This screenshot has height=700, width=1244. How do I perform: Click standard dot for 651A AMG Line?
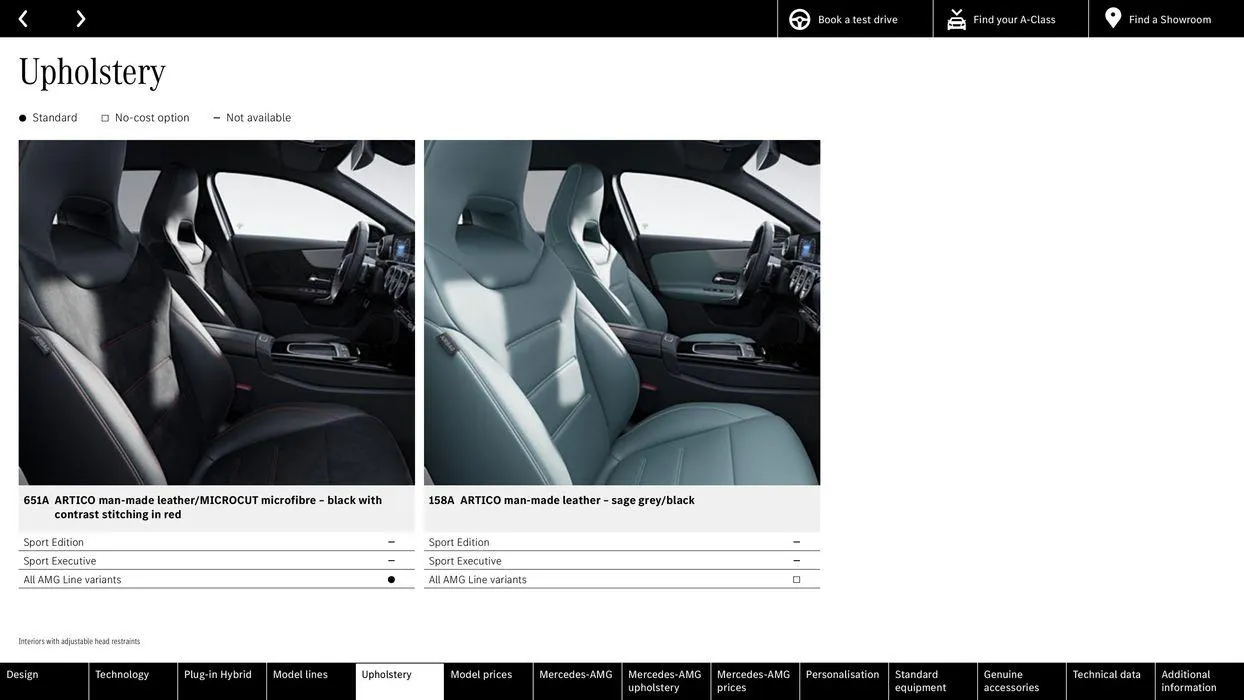391,580
